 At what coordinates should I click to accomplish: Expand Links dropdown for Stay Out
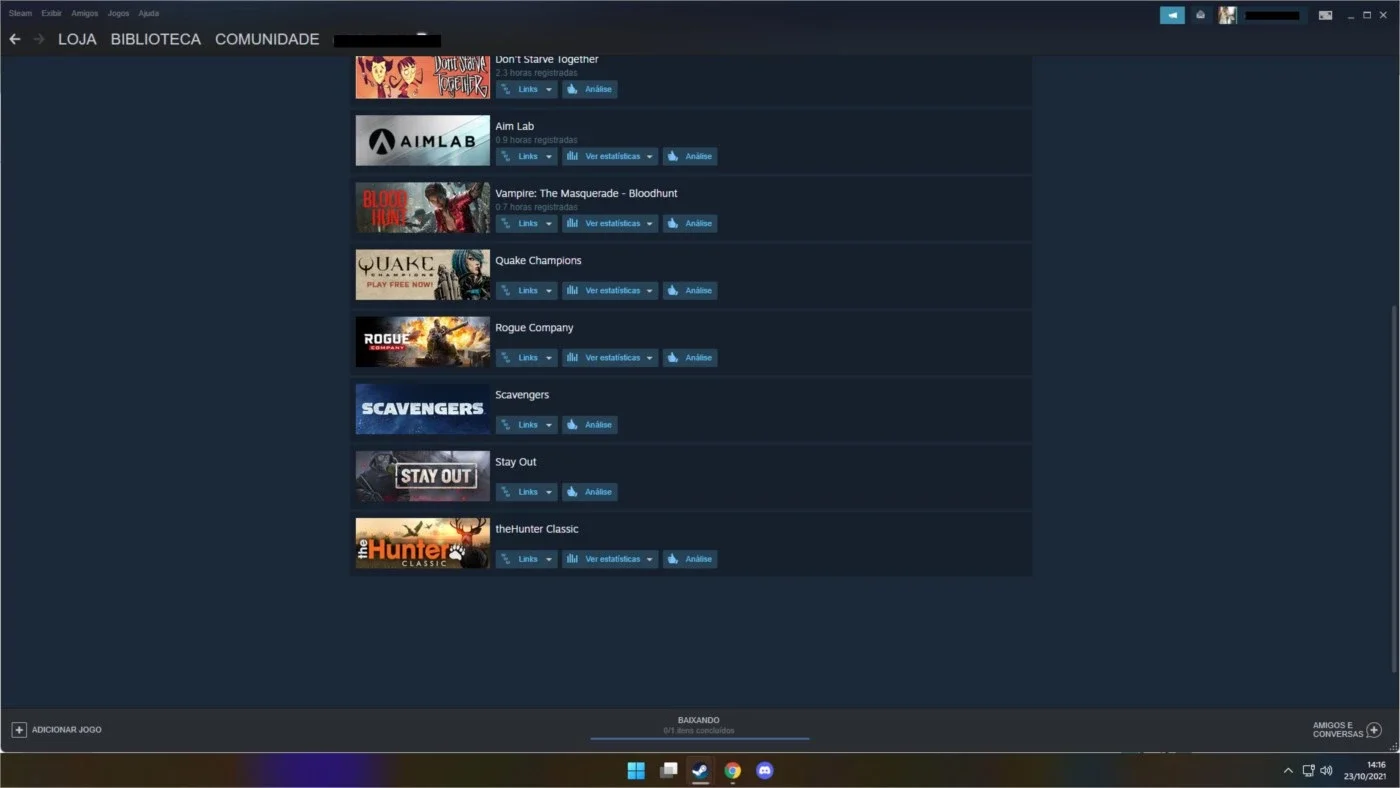pyautogui.click(x=526, y=491)
